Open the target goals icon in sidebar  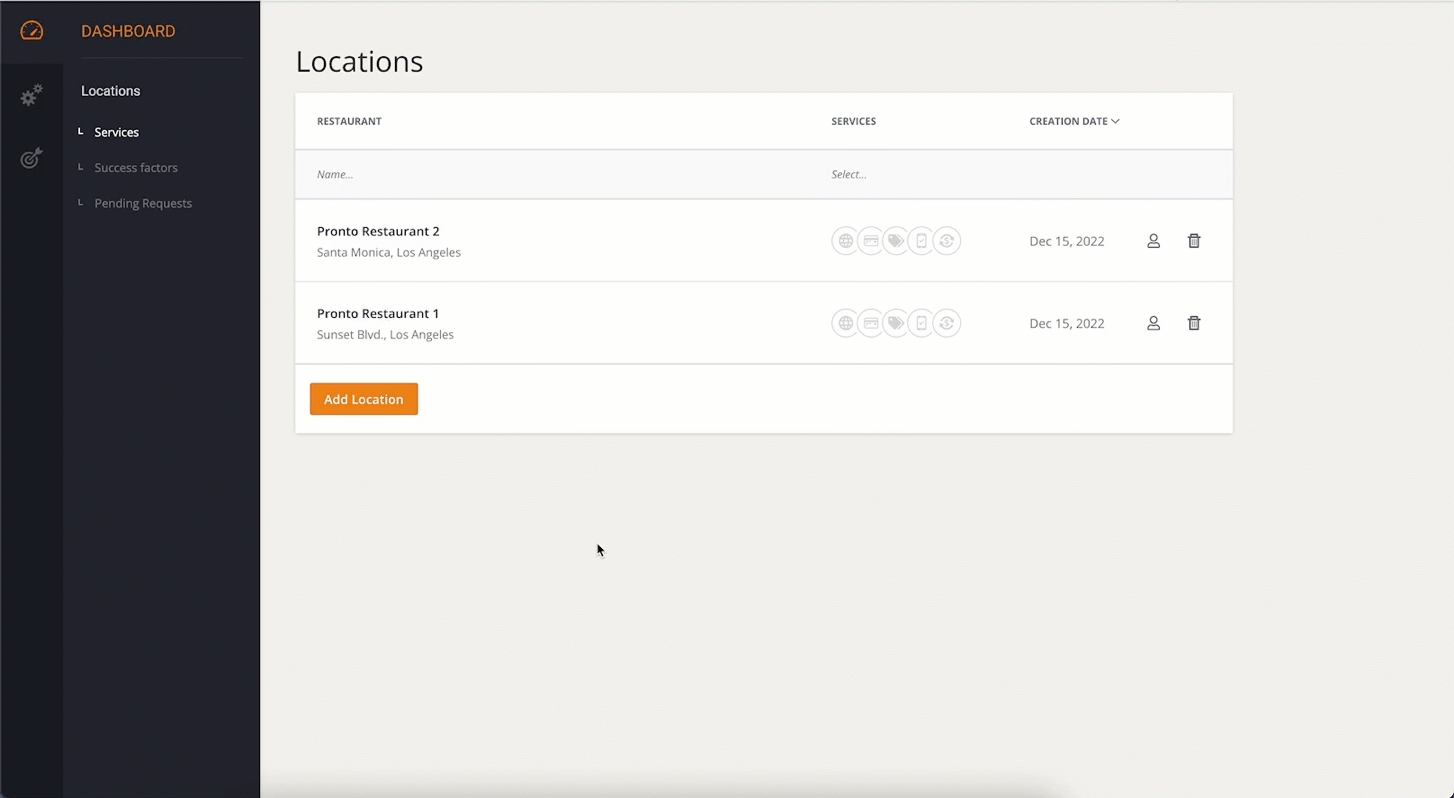[x=32, y=158]
